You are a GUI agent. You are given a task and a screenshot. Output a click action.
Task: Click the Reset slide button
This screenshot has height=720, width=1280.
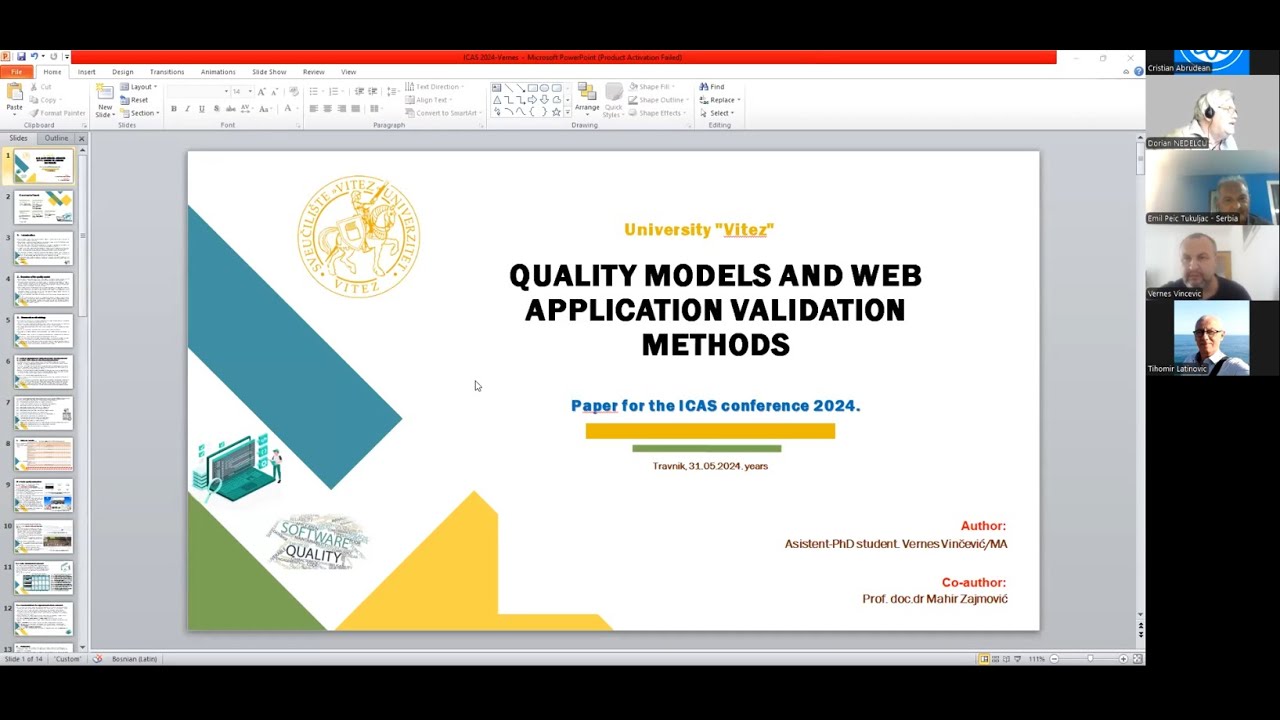(134, 100)
